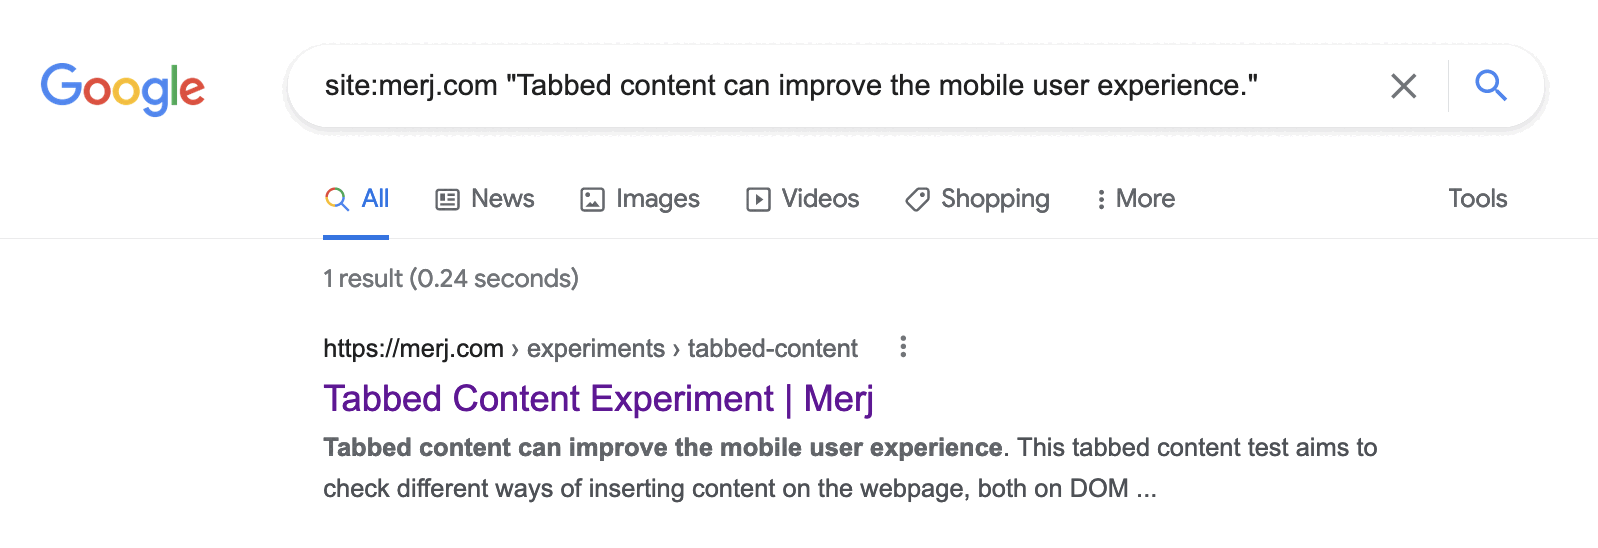Click the multicolored magnifier icon beside All

pyautogui.click(x=337, y=199)
